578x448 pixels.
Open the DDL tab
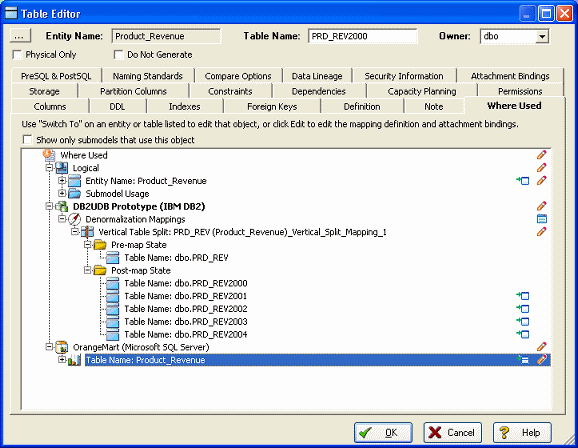[117, 107]
